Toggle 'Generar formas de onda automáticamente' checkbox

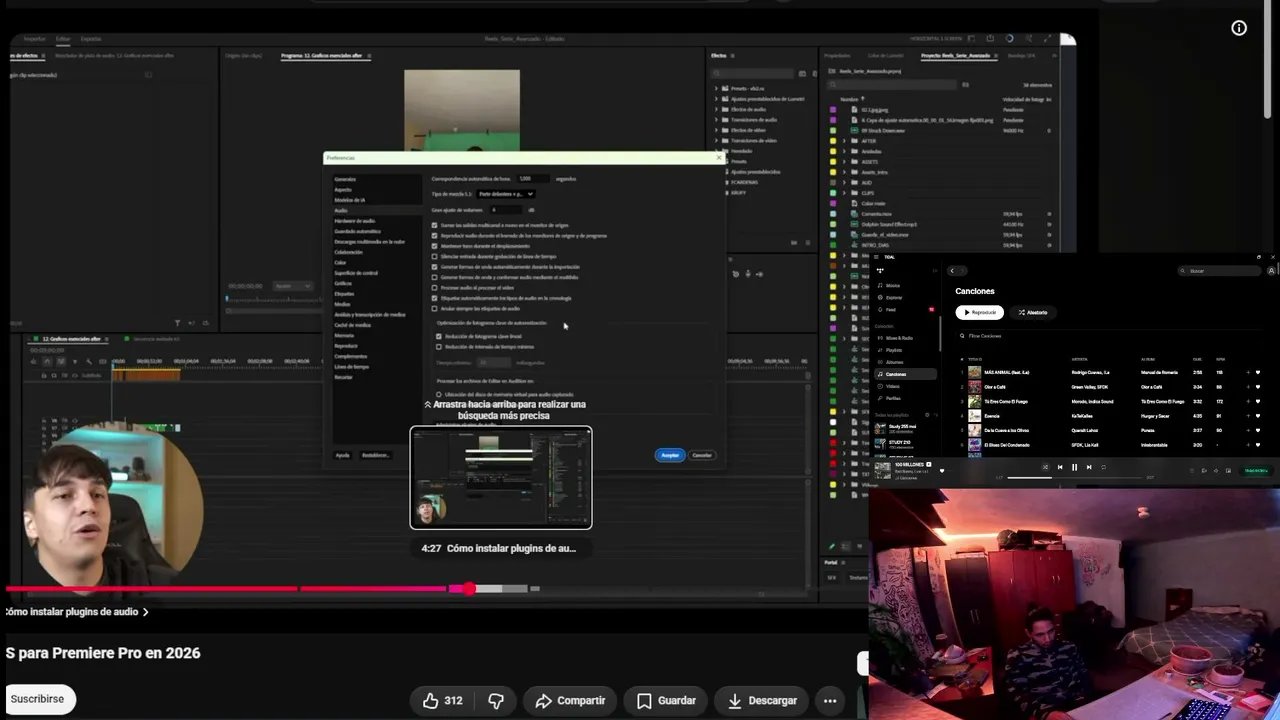434,267
